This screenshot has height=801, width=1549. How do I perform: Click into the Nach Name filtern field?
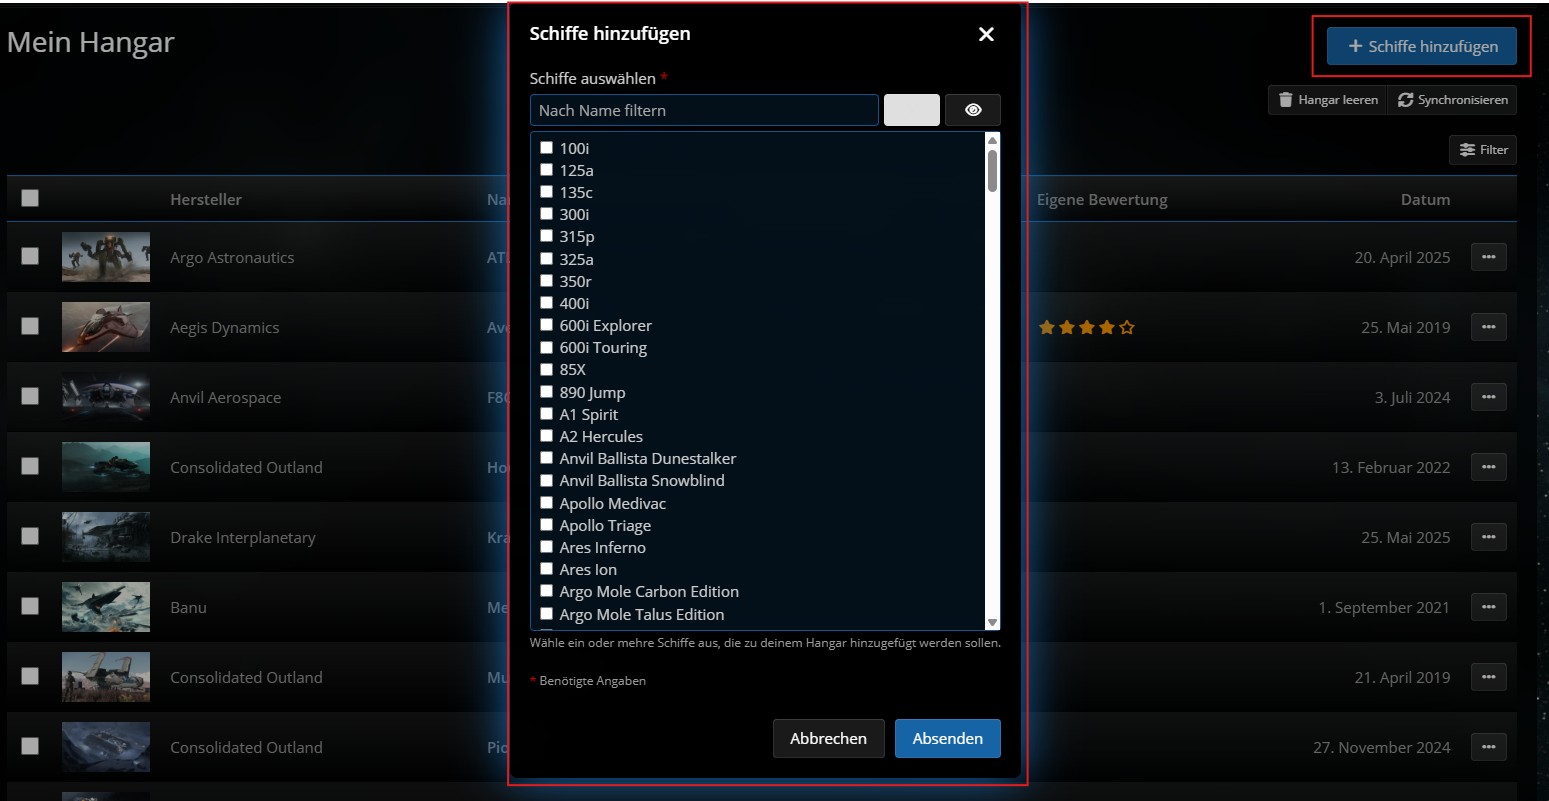click(x=704, y=110)
